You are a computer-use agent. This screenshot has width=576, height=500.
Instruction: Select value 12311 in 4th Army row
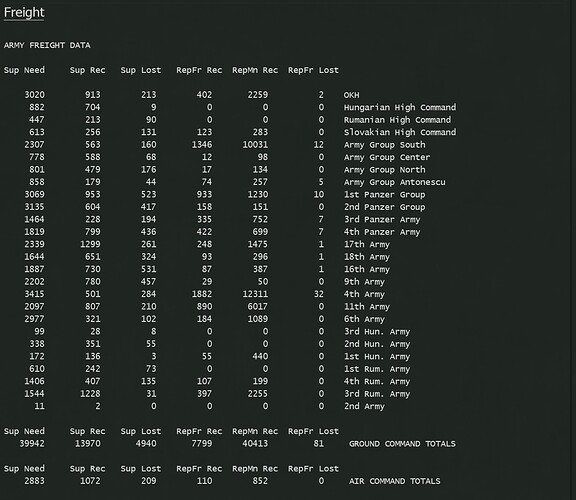point(255,294)
